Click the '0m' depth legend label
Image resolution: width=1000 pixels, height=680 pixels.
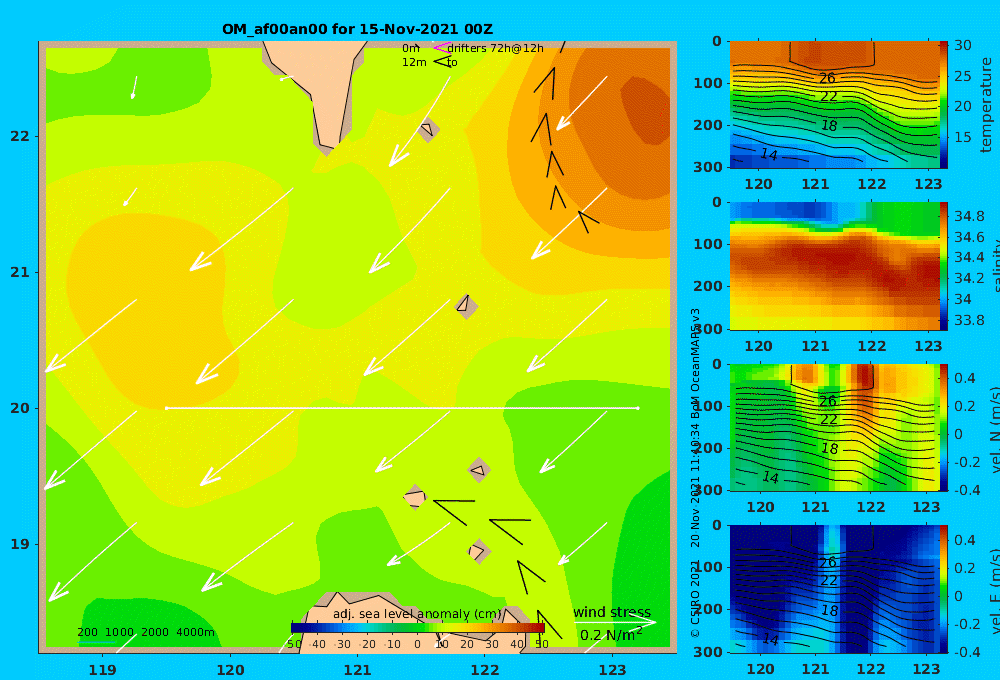pos(411,48)
